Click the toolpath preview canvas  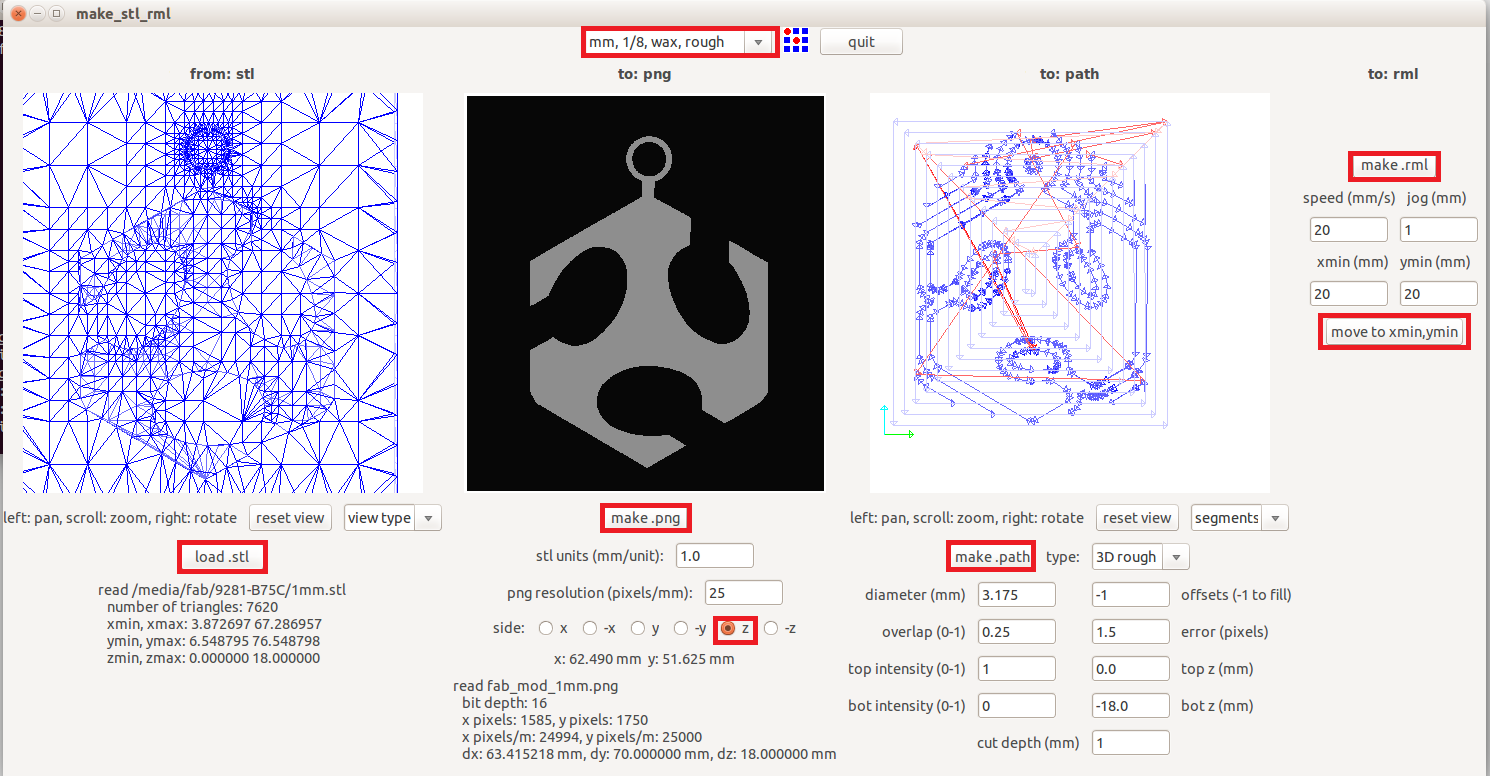pyautogui.click(x=1069, y=293)
